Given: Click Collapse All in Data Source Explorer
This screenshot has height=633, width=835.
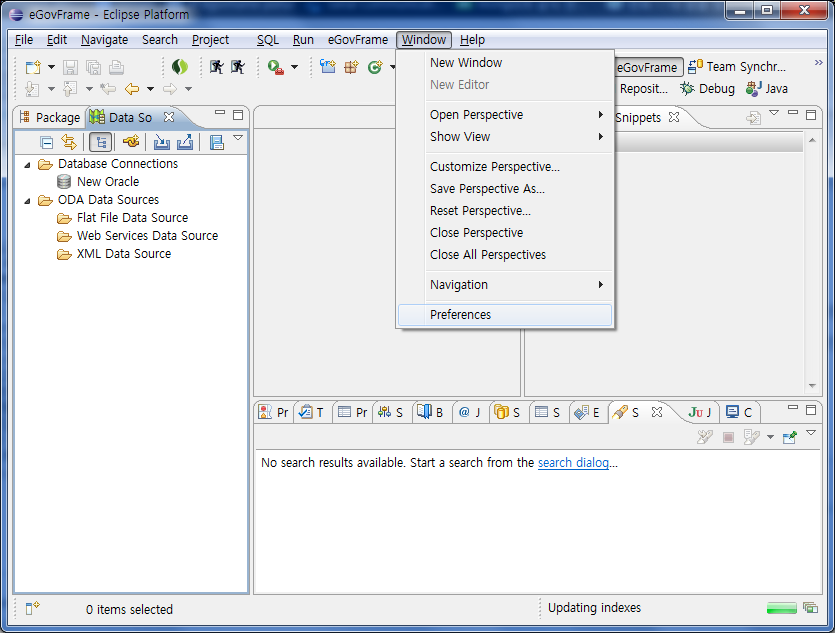Looking at the screenshot, I should 47,143.
